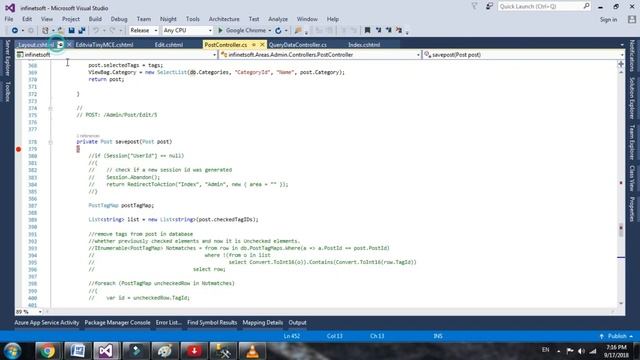Screen dimensions: 640x360
Task: Click the previous bookmark toolbar icon
Action: tap(378, 30)
